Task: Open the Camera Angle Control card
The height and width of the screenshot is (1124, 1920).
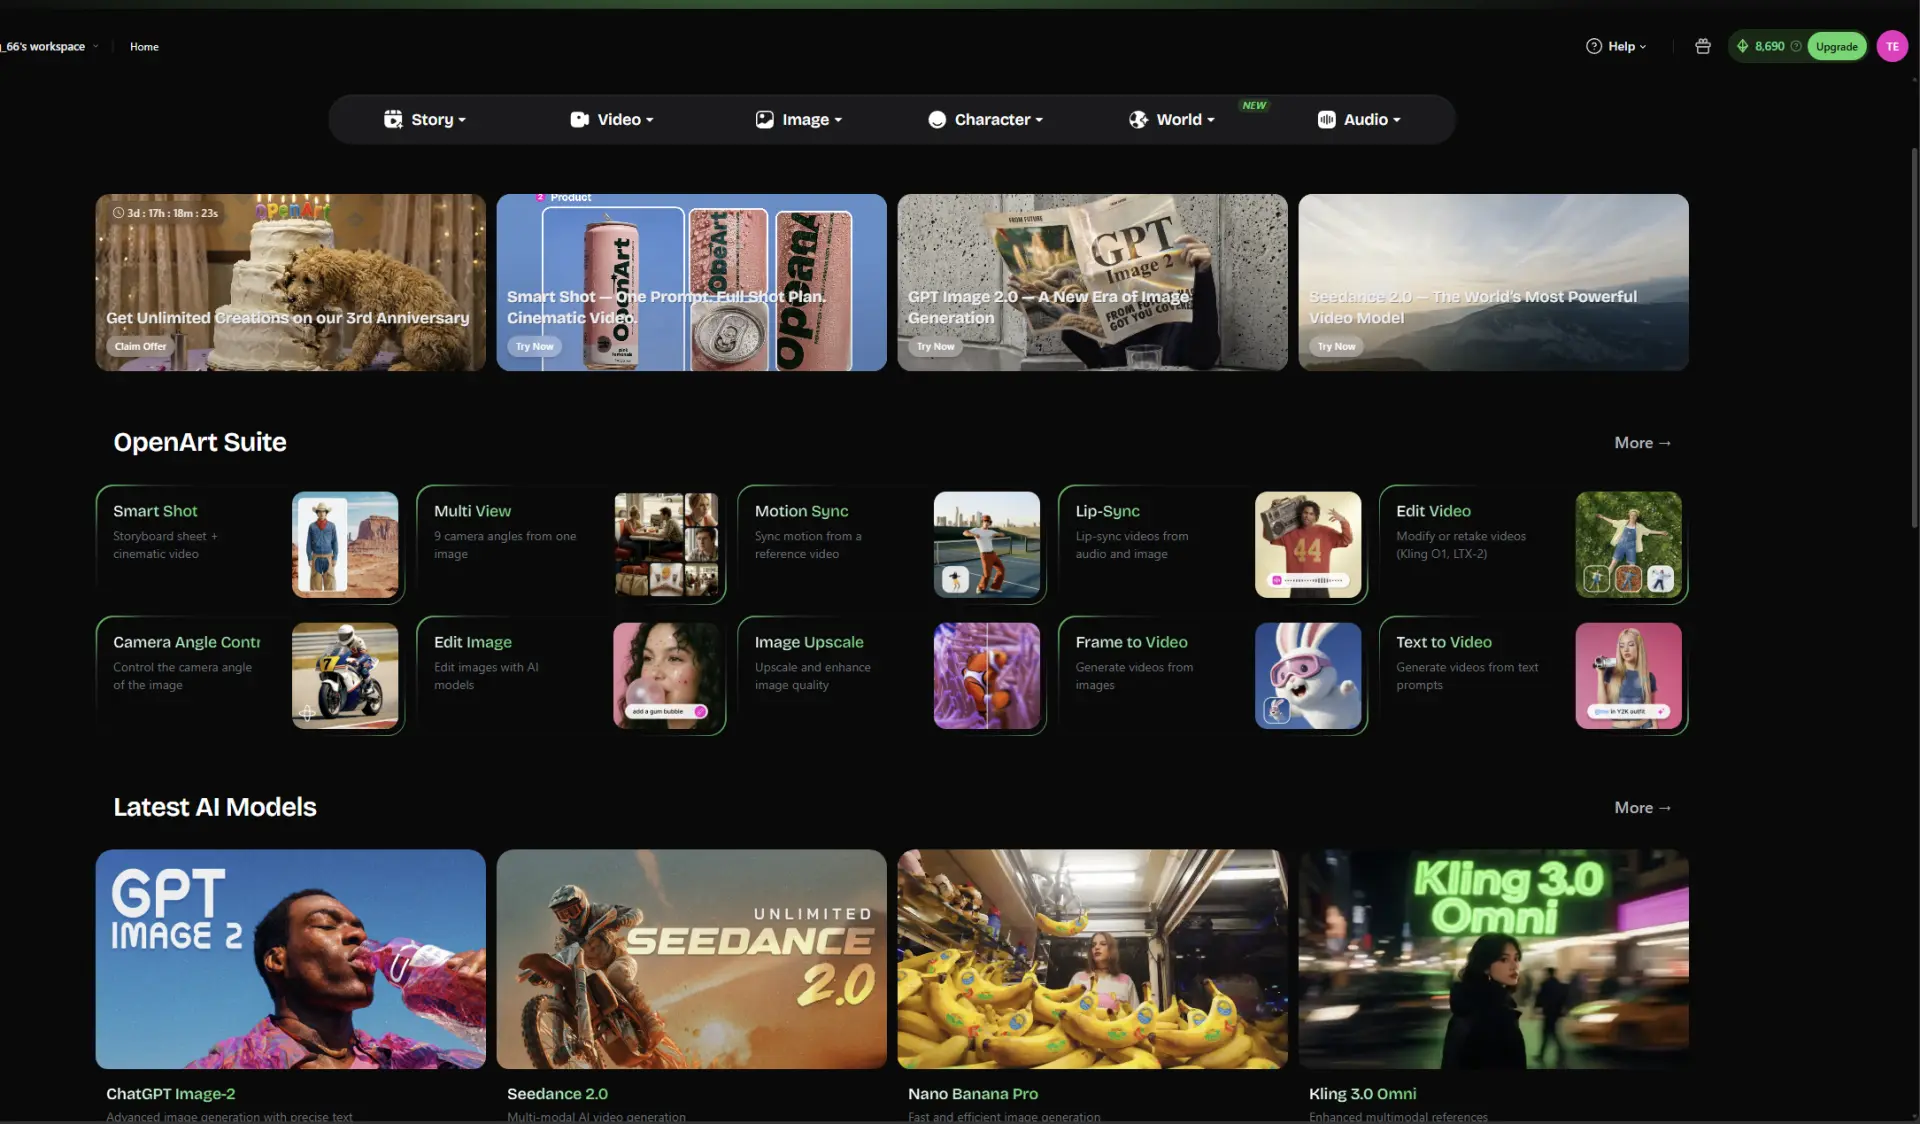Action: click(250, 675)
